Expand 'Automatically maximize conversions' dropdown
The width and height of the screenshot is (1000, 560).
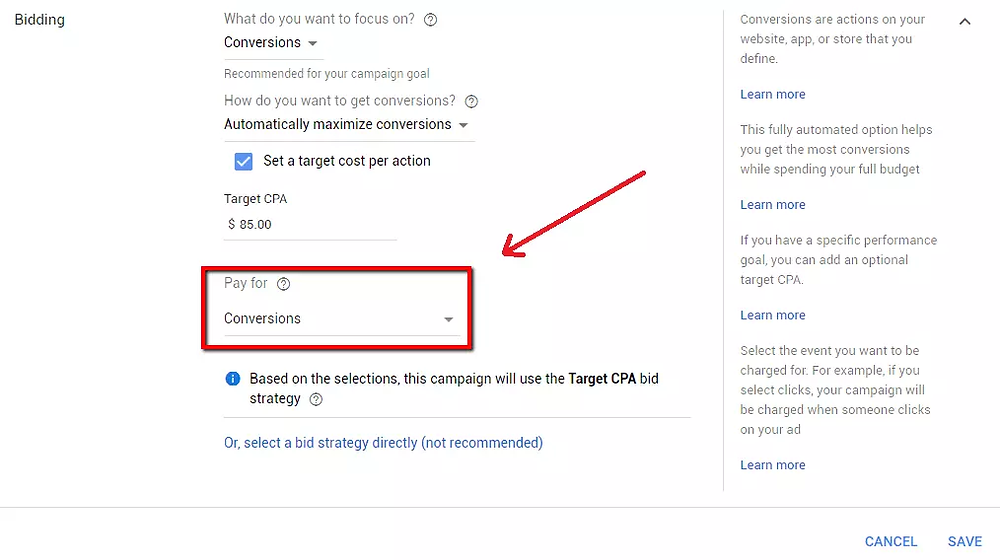346,124
